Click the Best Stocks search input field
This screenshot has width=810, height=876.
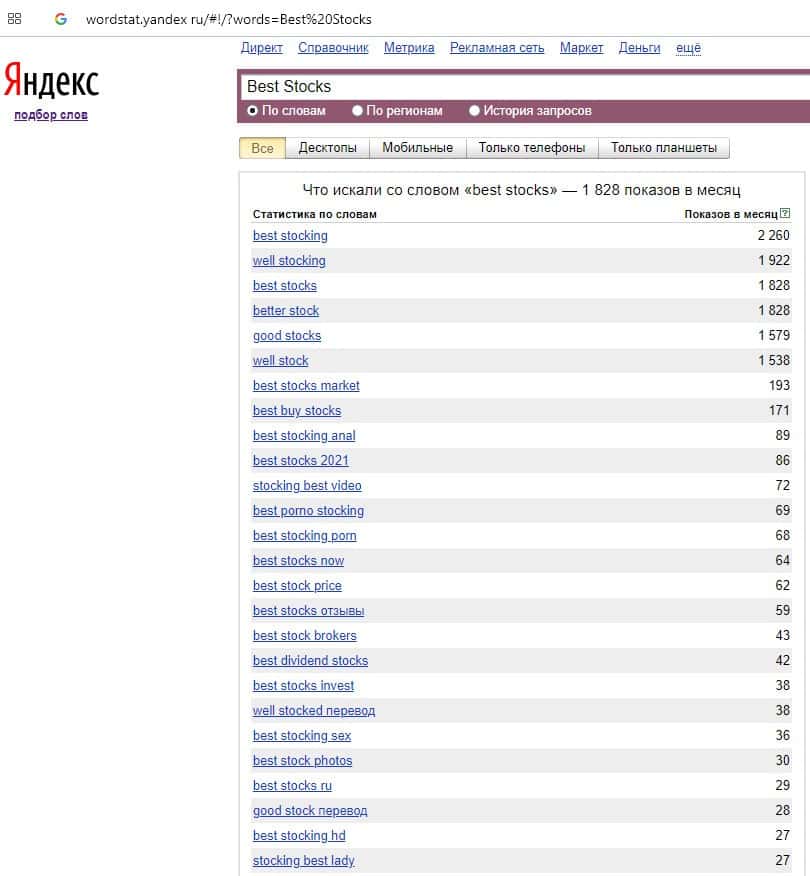(525, 87)
